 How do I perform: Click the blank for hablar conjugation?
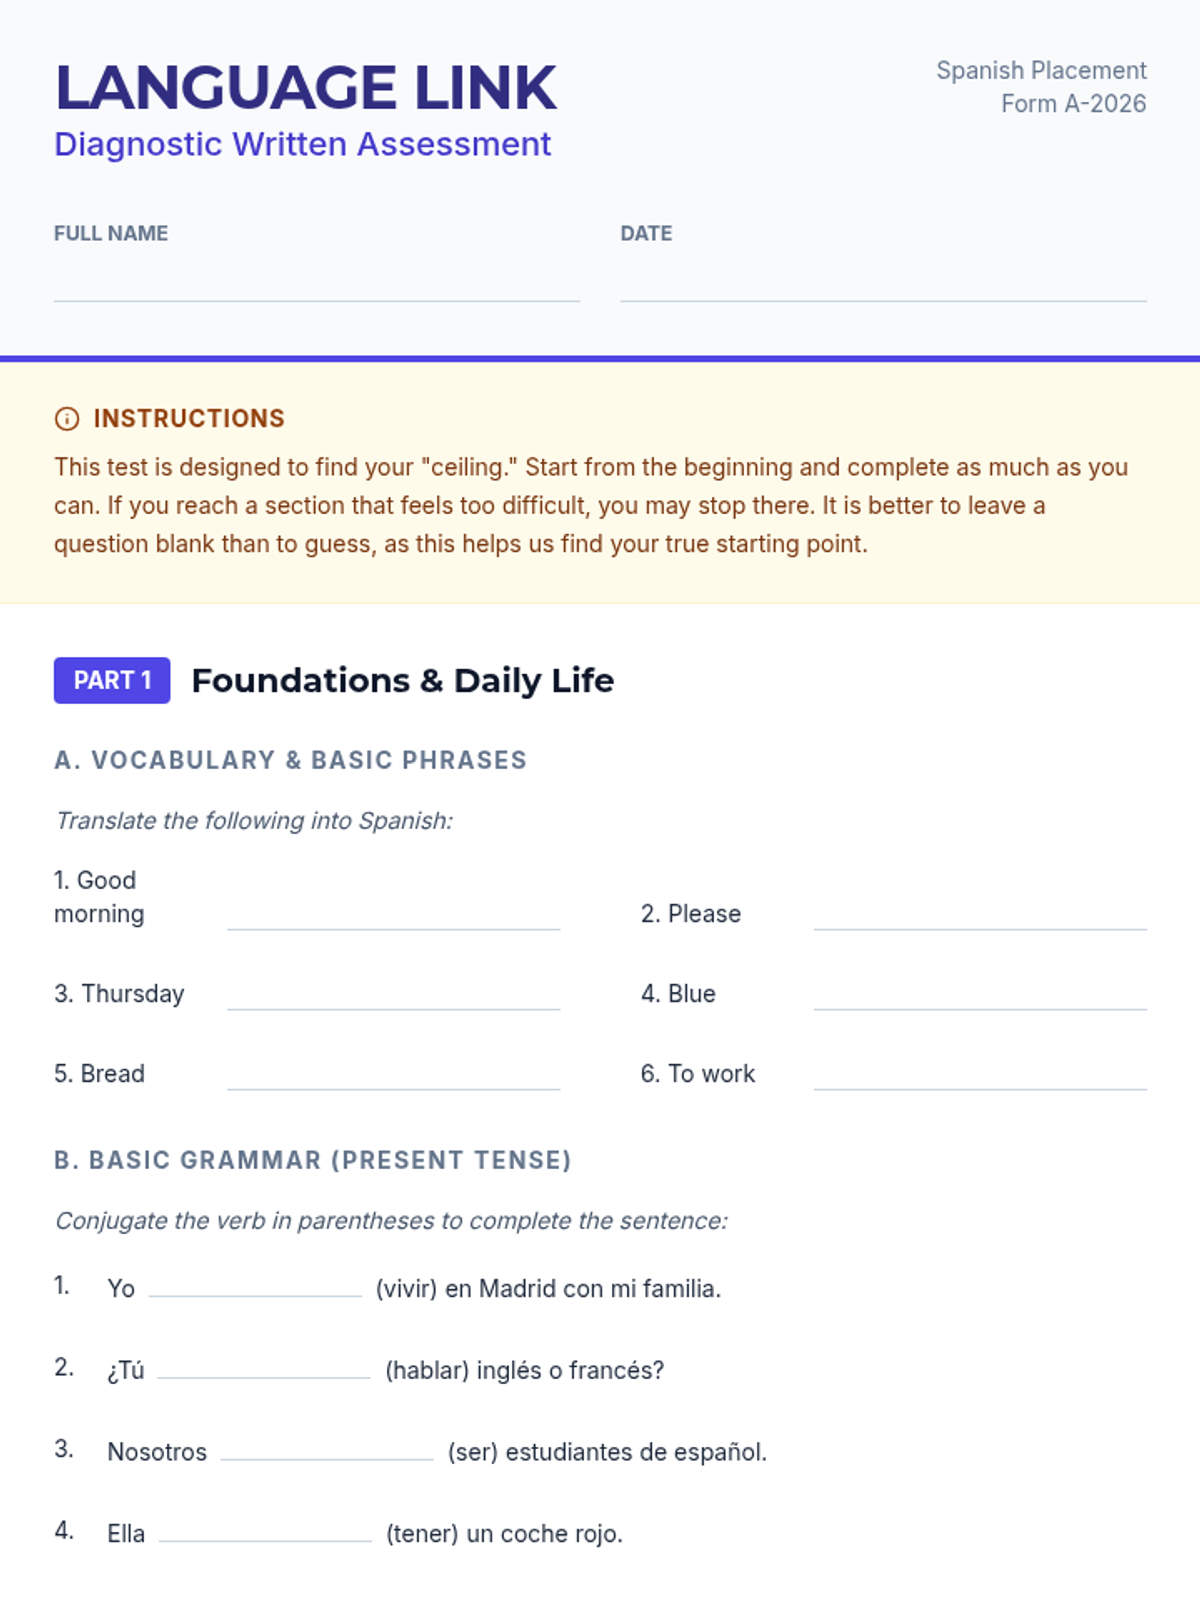click(264, 1366)
